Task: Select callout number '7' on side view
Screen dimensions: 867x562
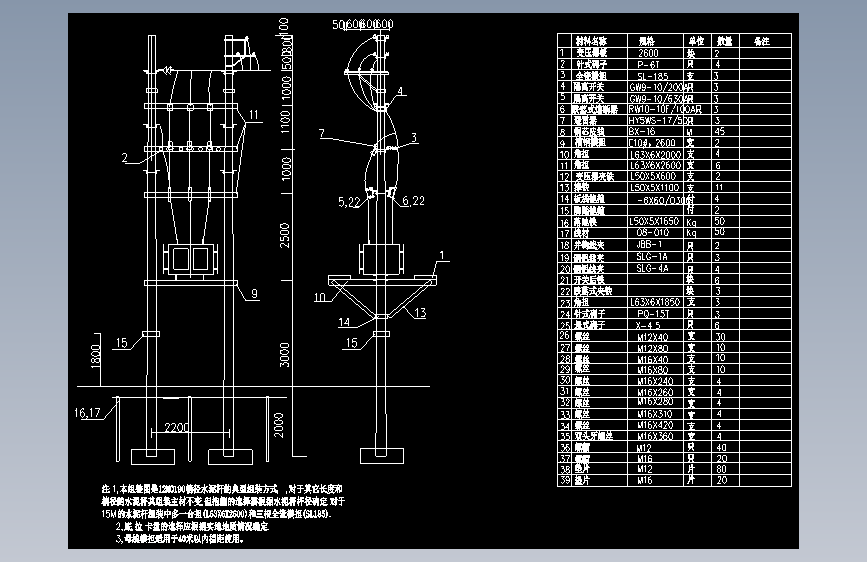Action: [x=322, y=133]
